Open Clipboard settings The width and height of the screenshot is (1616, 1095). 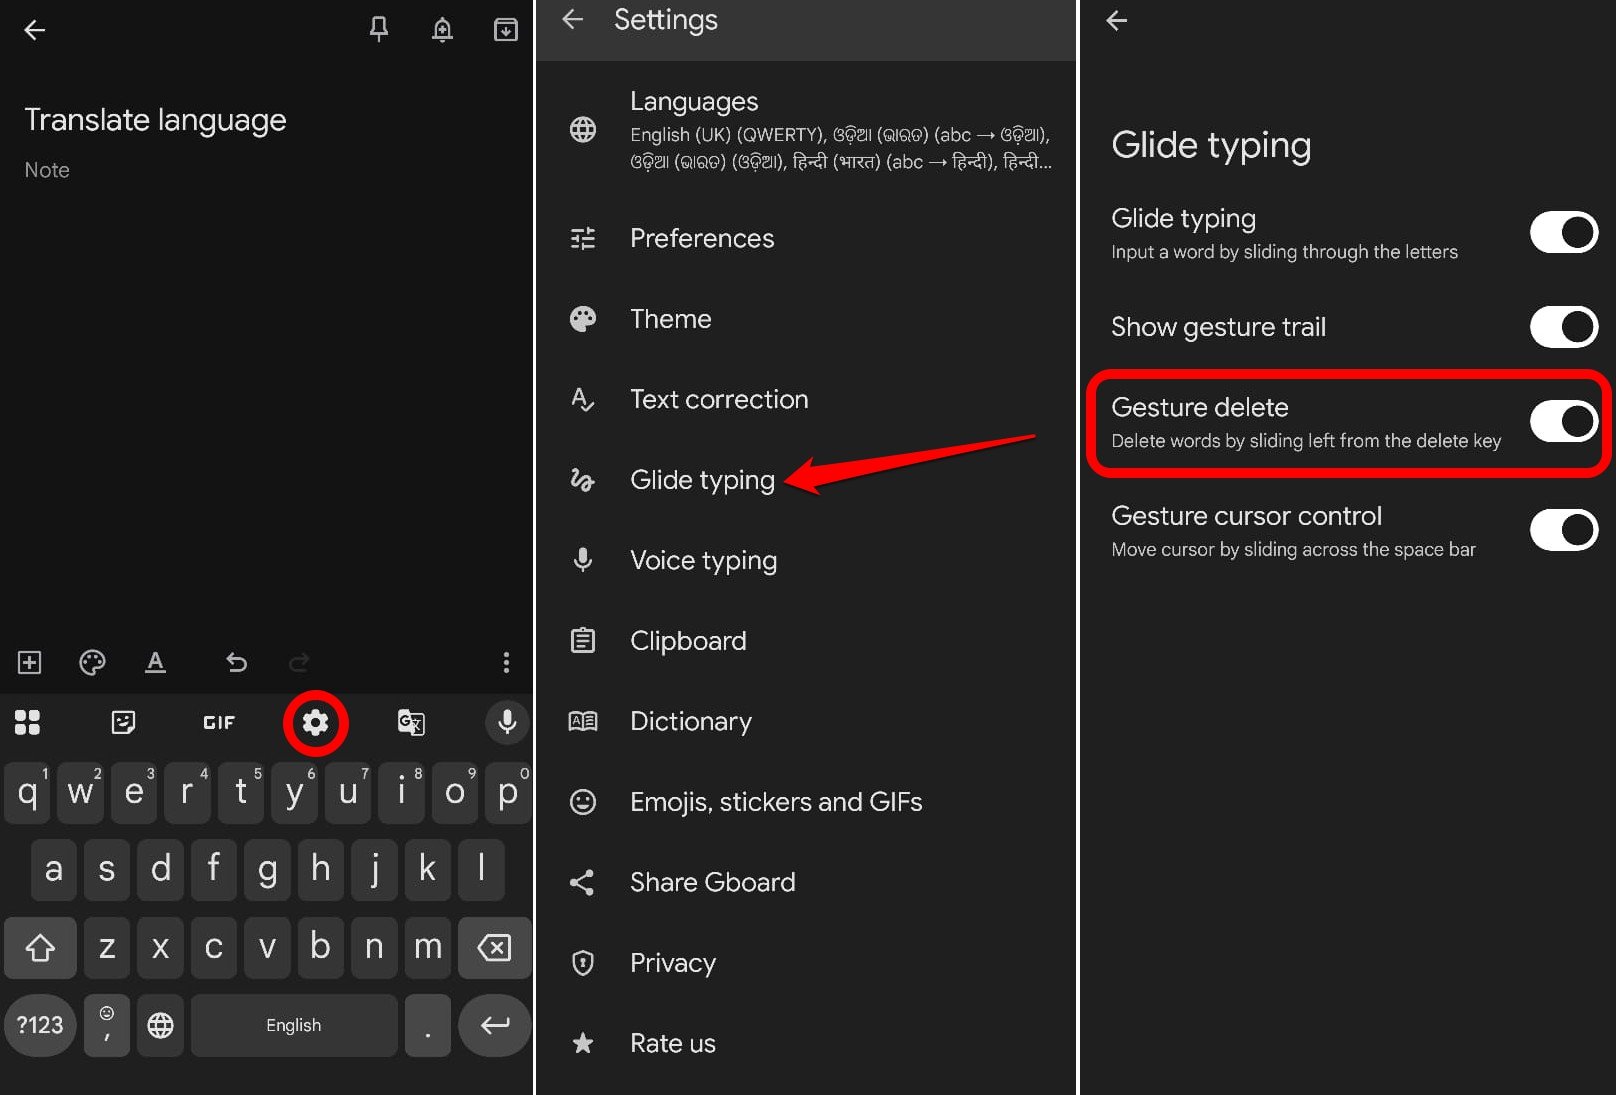(806, 641)
